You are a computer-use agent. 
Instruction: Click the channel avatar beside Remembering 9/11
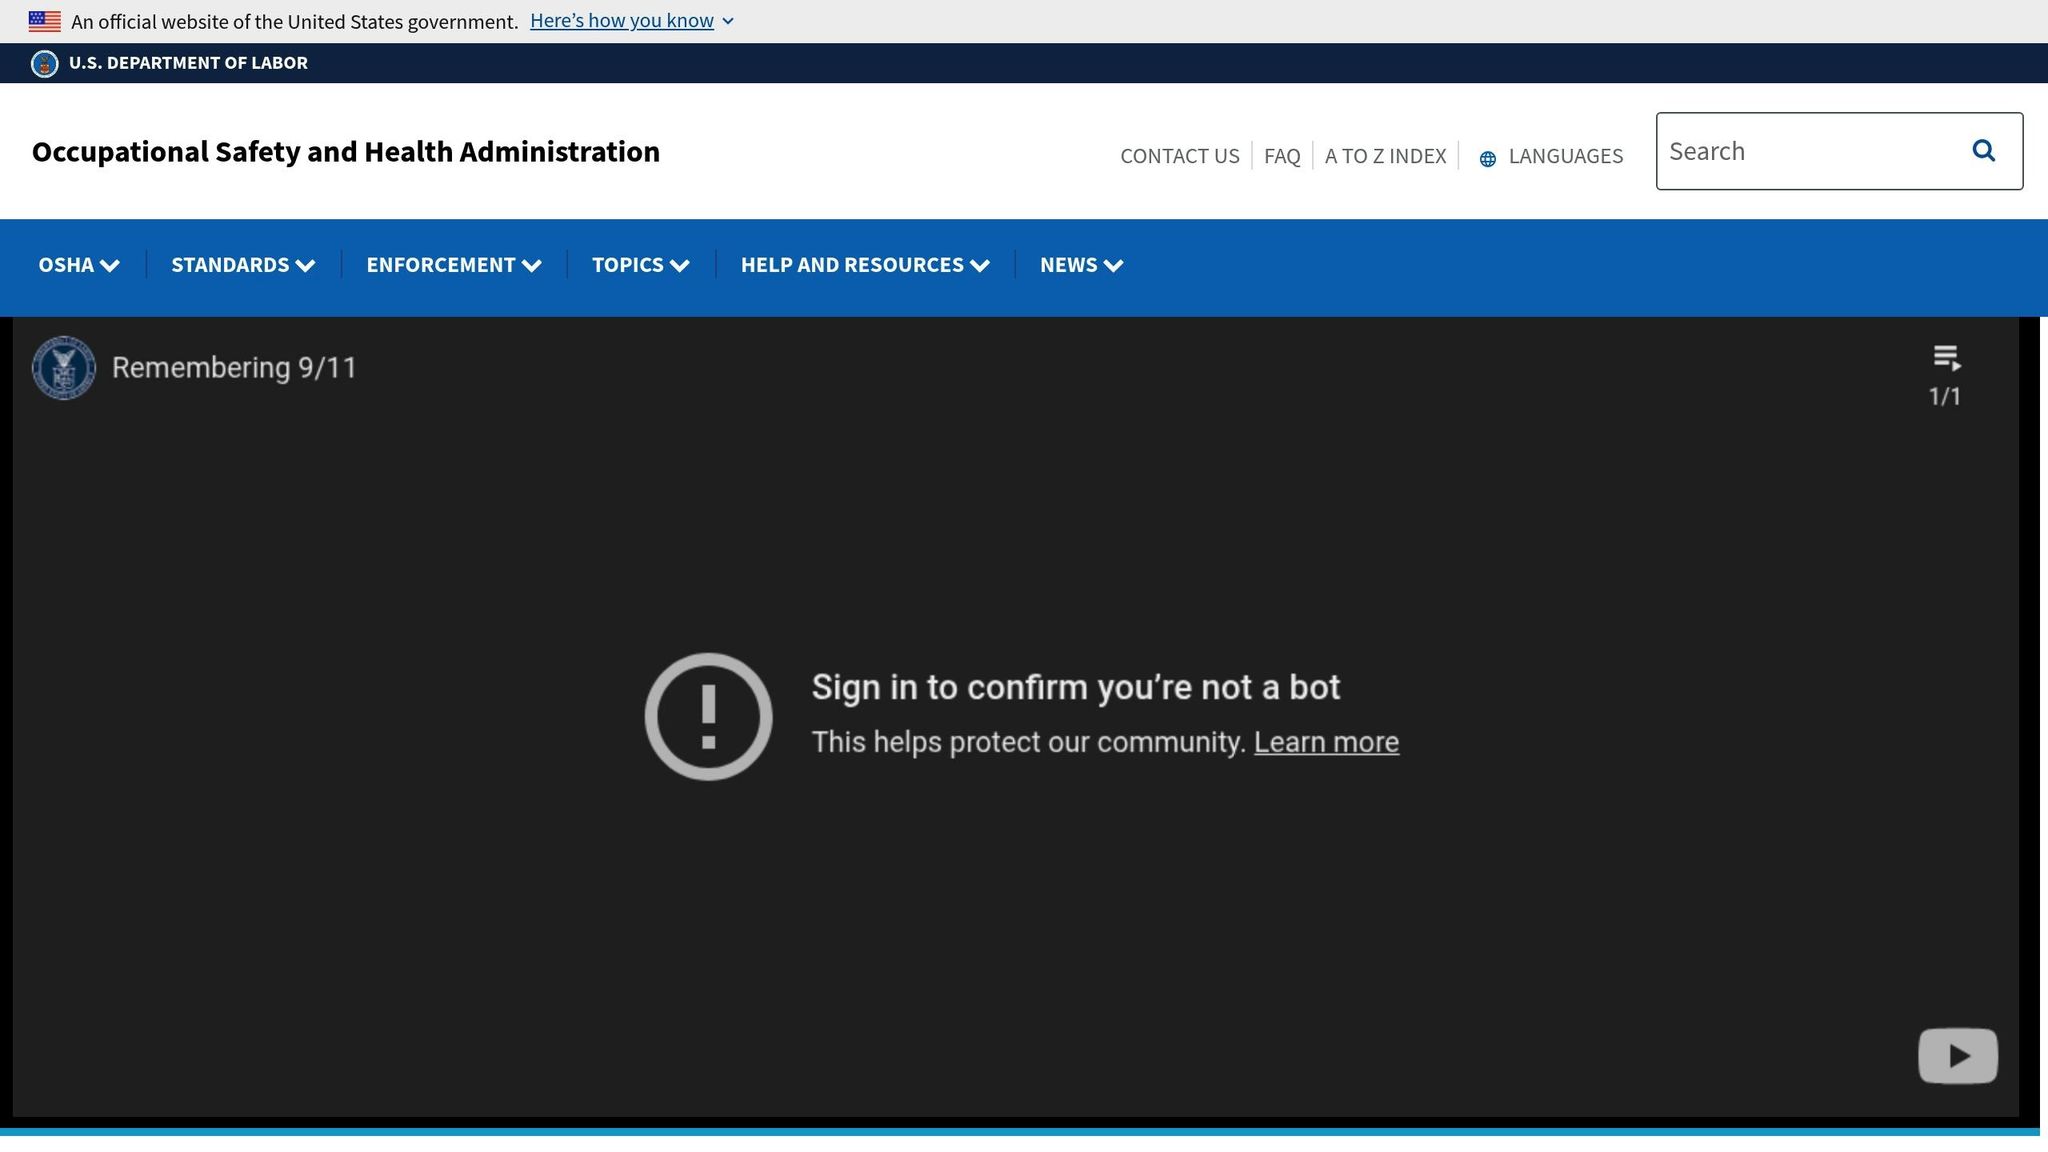(x=64, y=368)
